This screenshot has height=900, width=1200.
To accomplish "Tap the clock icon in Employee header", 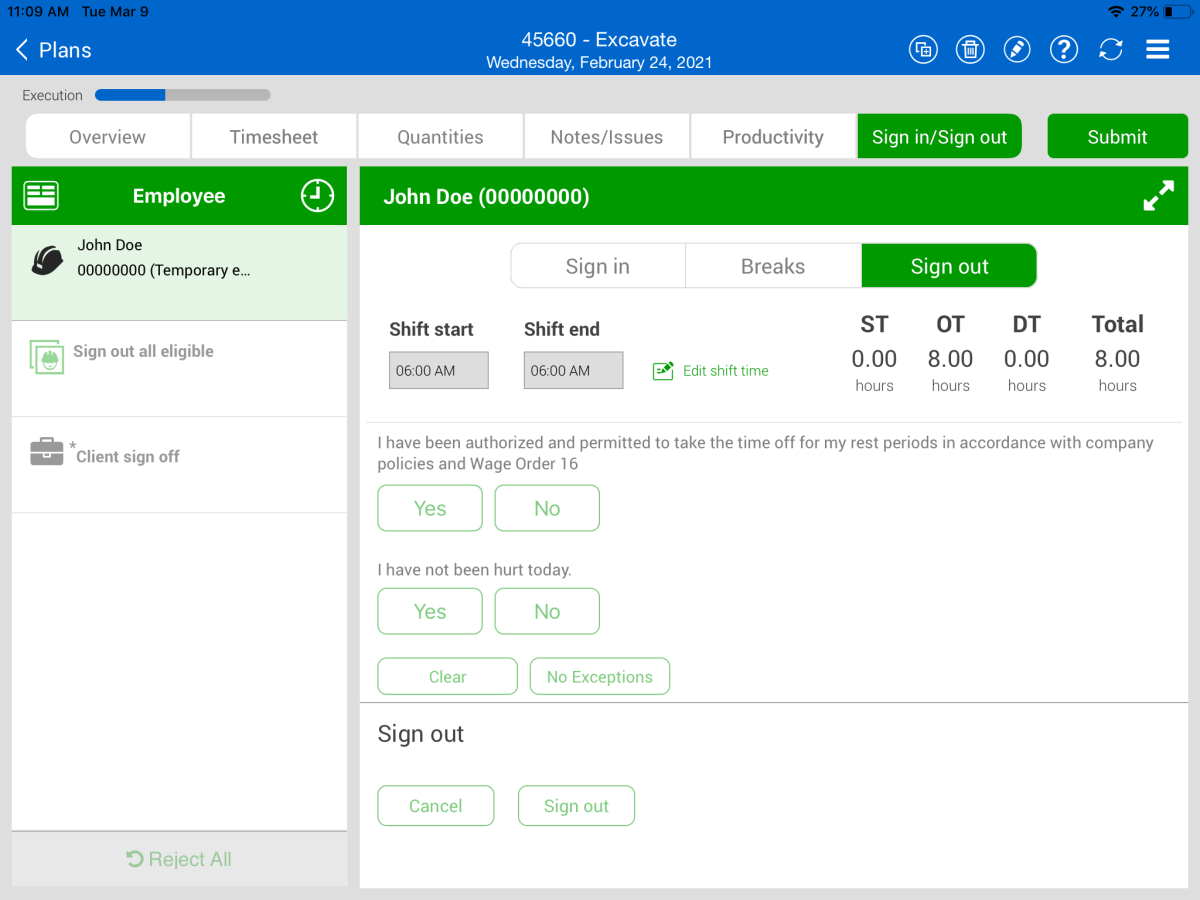I will click(x=317, y=196).
